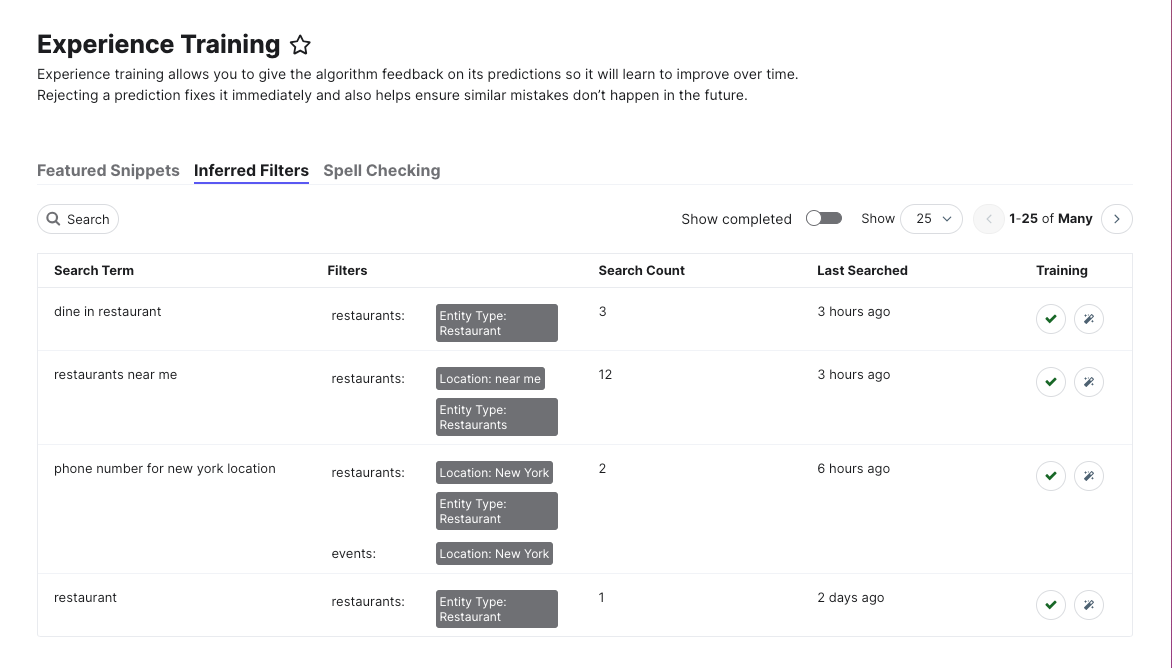Click the Search input field
This screenshot has width=1172, height=668.
coord(78,219)
